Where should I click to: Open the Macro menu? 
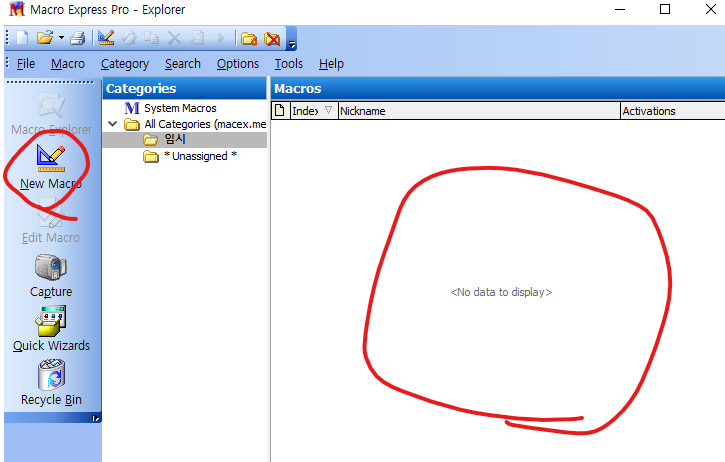pos(68,64)
